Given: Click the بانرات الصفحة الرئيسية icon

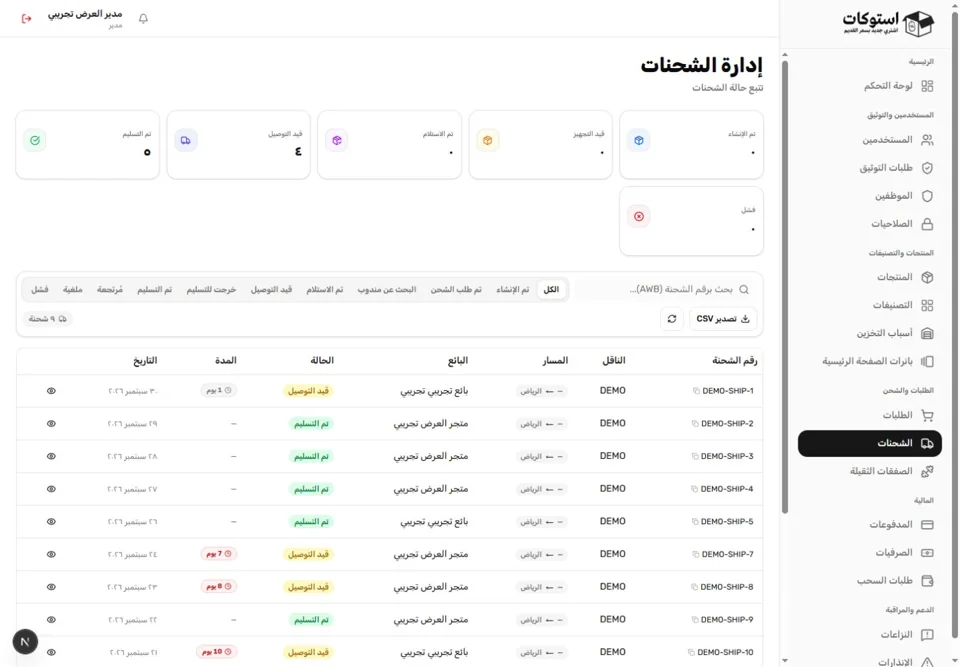Looking at the screenshot, I should pyautogui.click(x=927, y=361).
